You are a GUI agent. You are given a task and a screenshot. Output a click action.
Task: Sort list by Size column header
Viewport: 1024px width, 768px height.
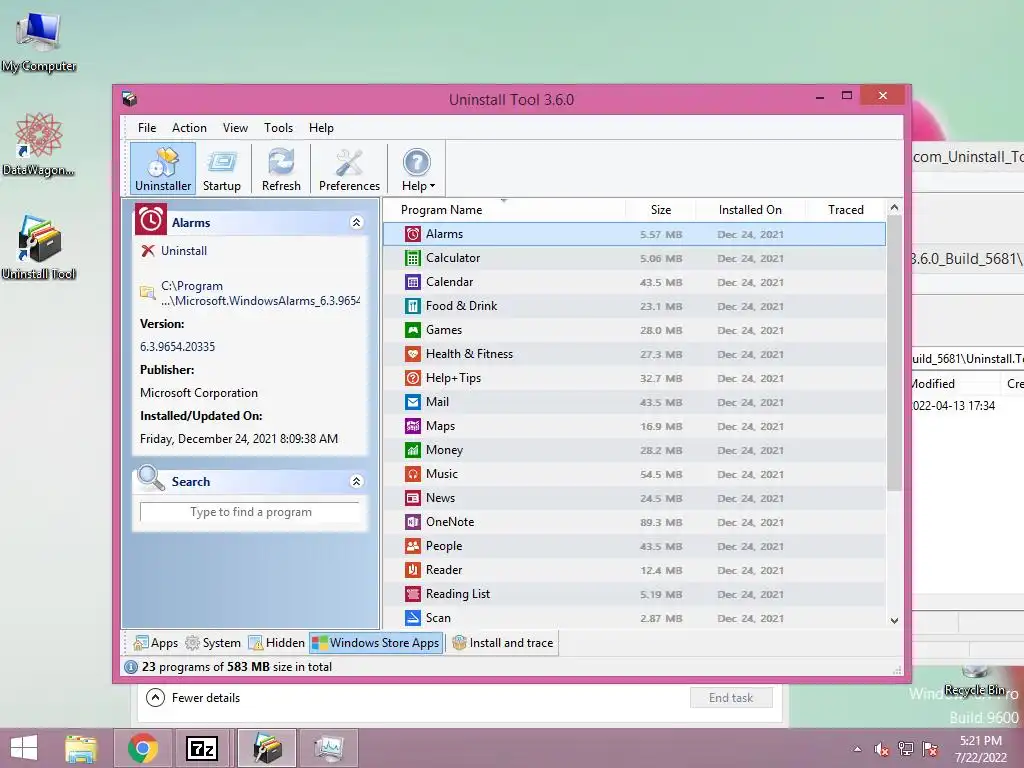tap(660, 210)
